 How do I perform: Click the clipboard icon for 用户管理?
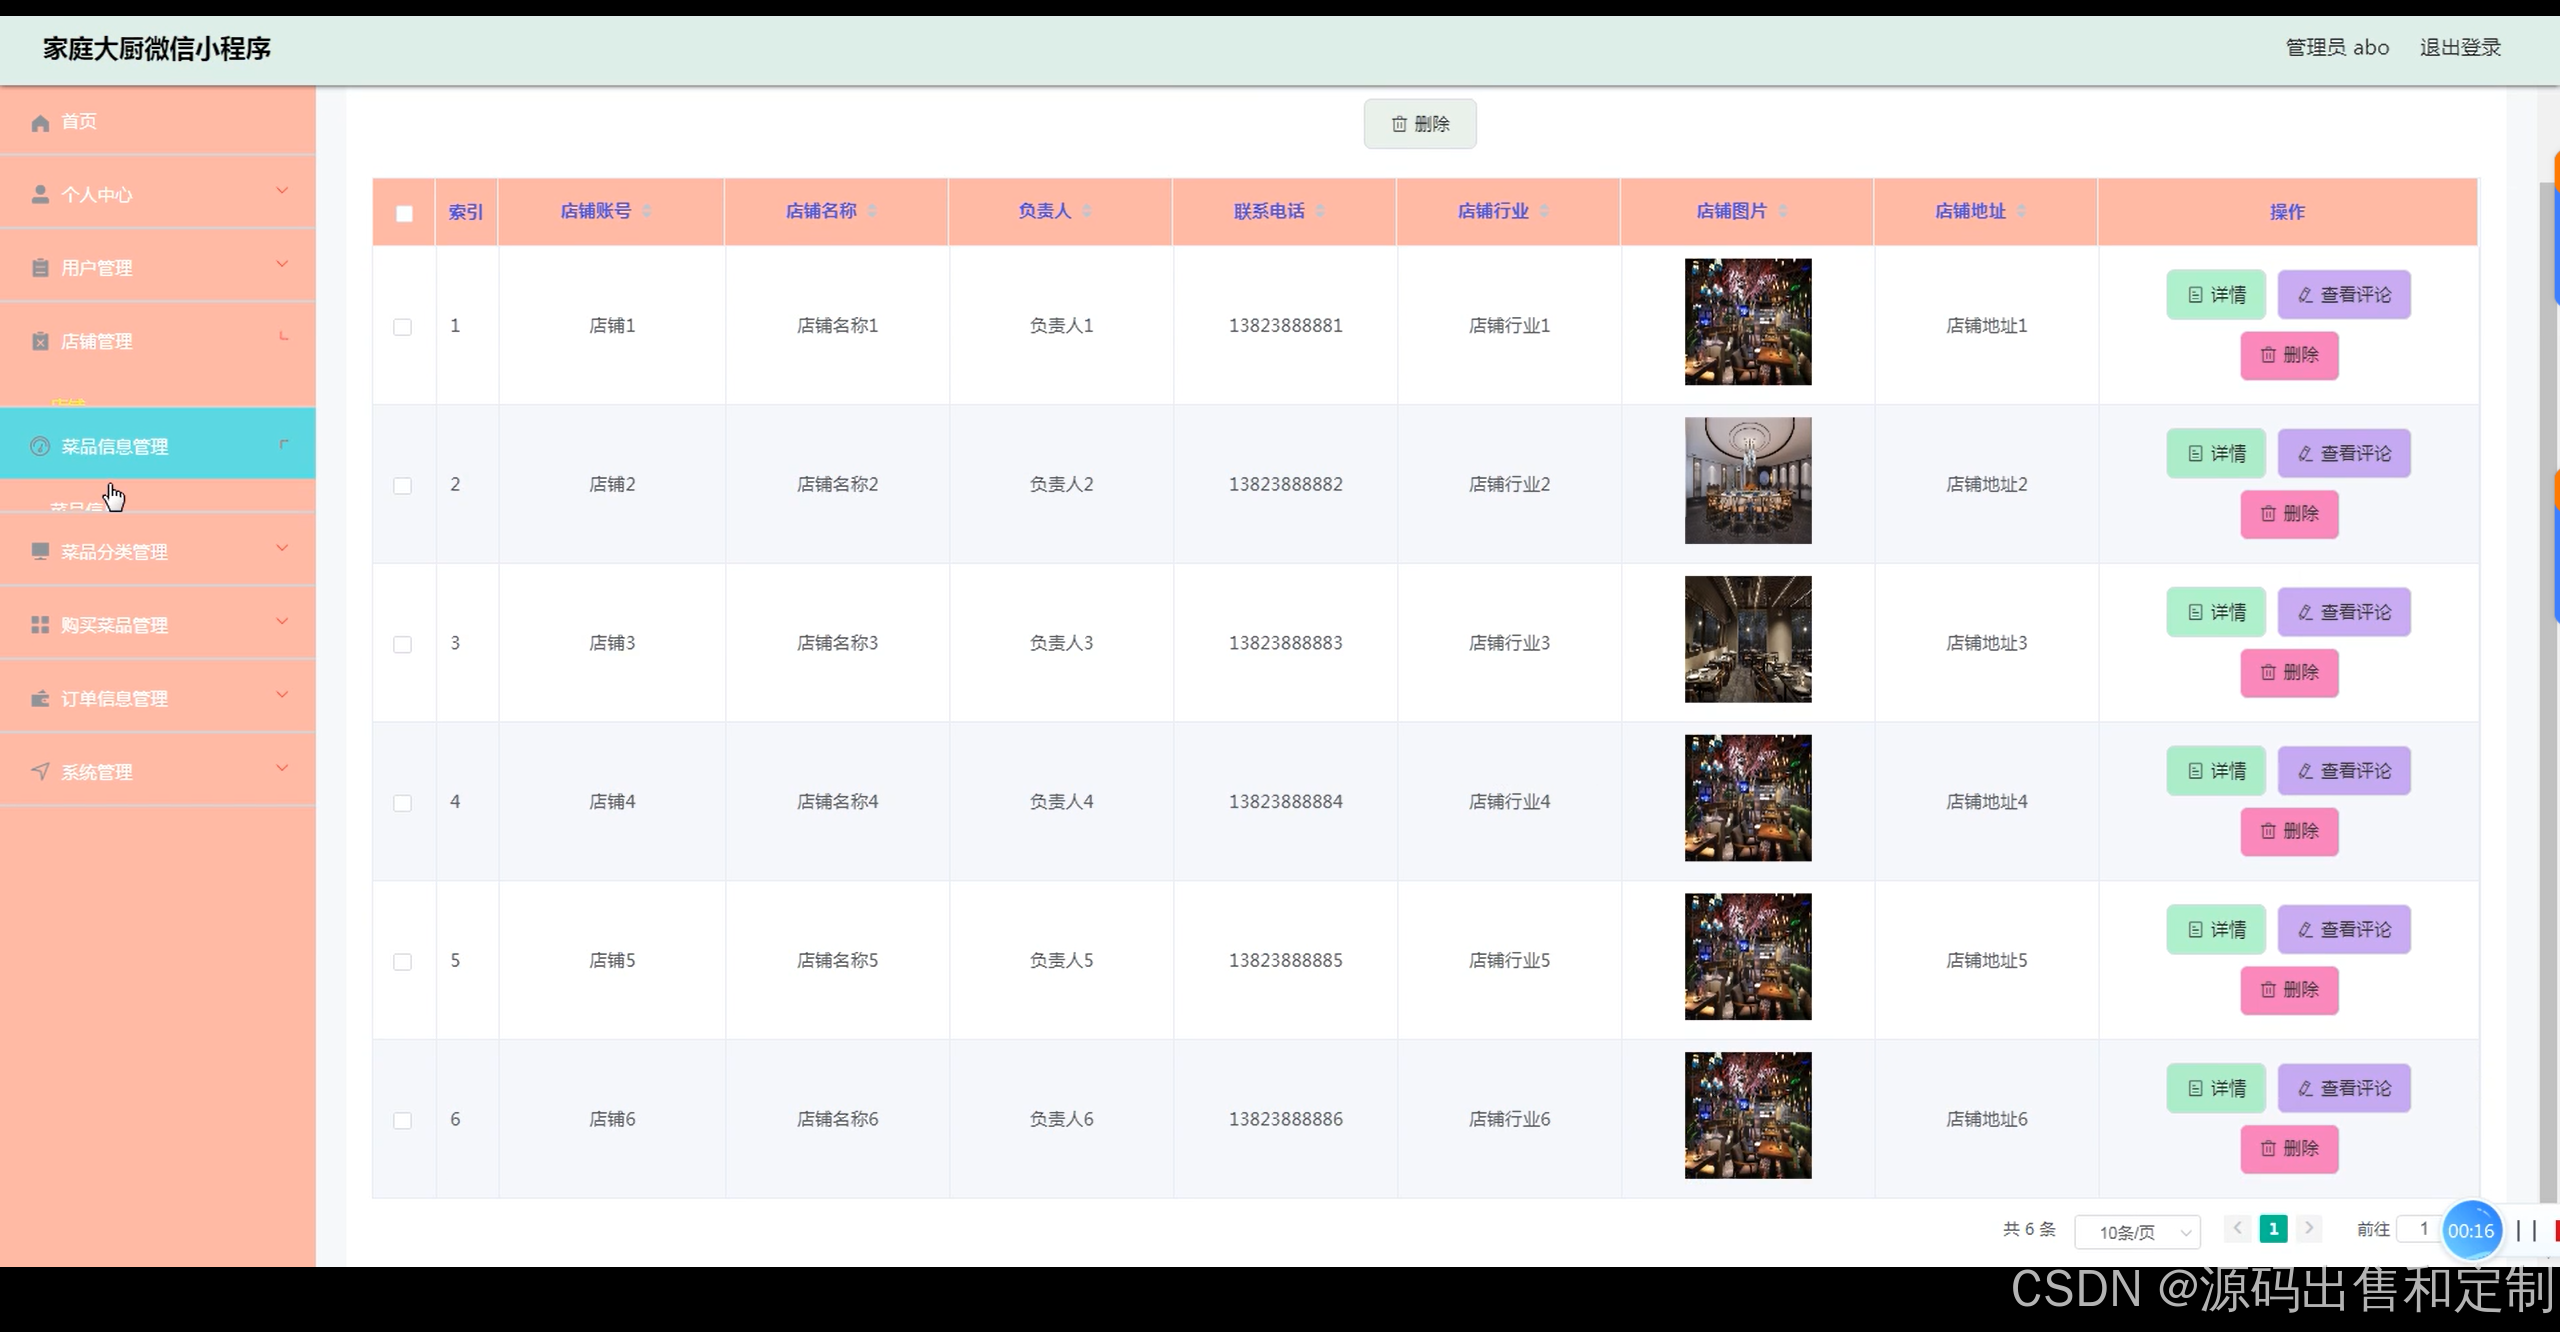pos(40,268)
